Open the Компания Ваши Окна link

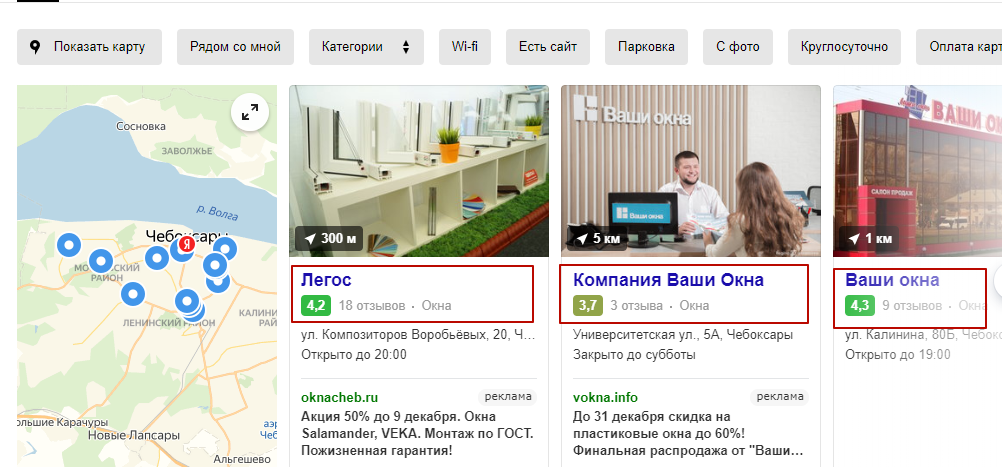[668, 280]
